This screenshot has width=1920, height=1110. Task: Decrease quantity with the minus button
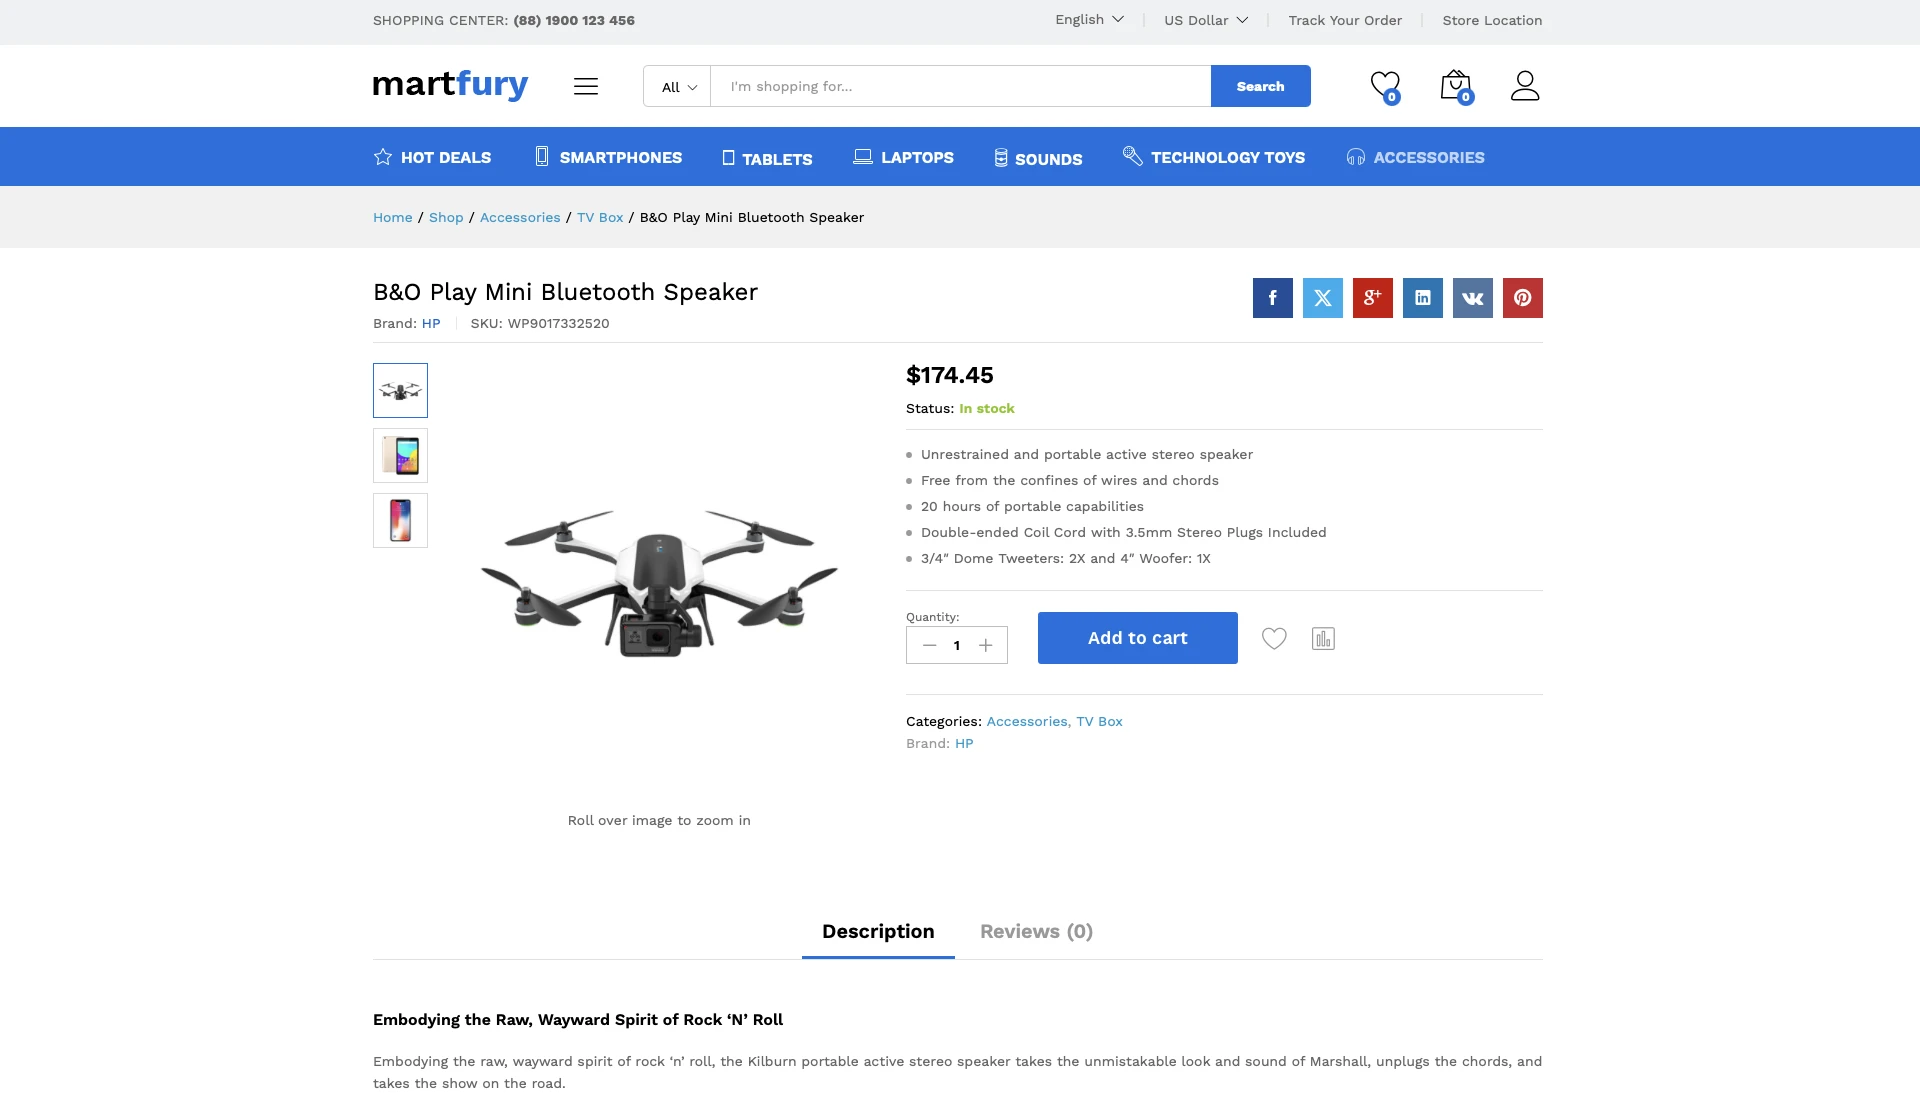[x=929, y=645]
